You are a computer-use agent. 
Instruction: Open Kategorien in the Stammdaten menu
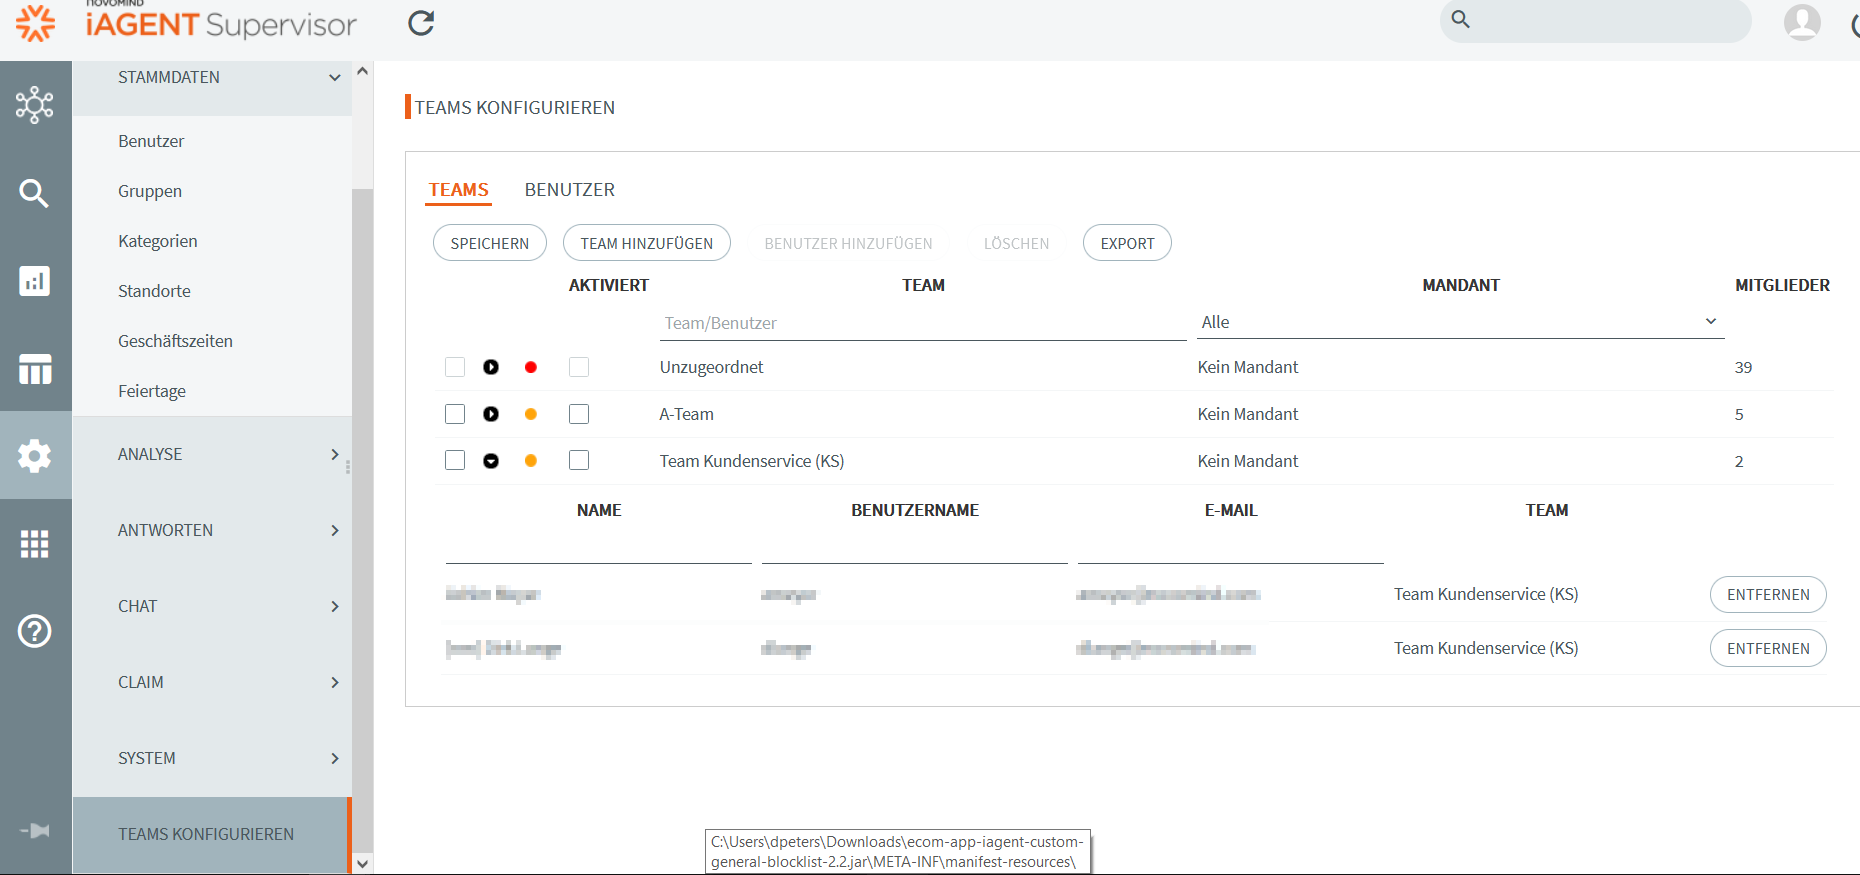click(158, 241)
